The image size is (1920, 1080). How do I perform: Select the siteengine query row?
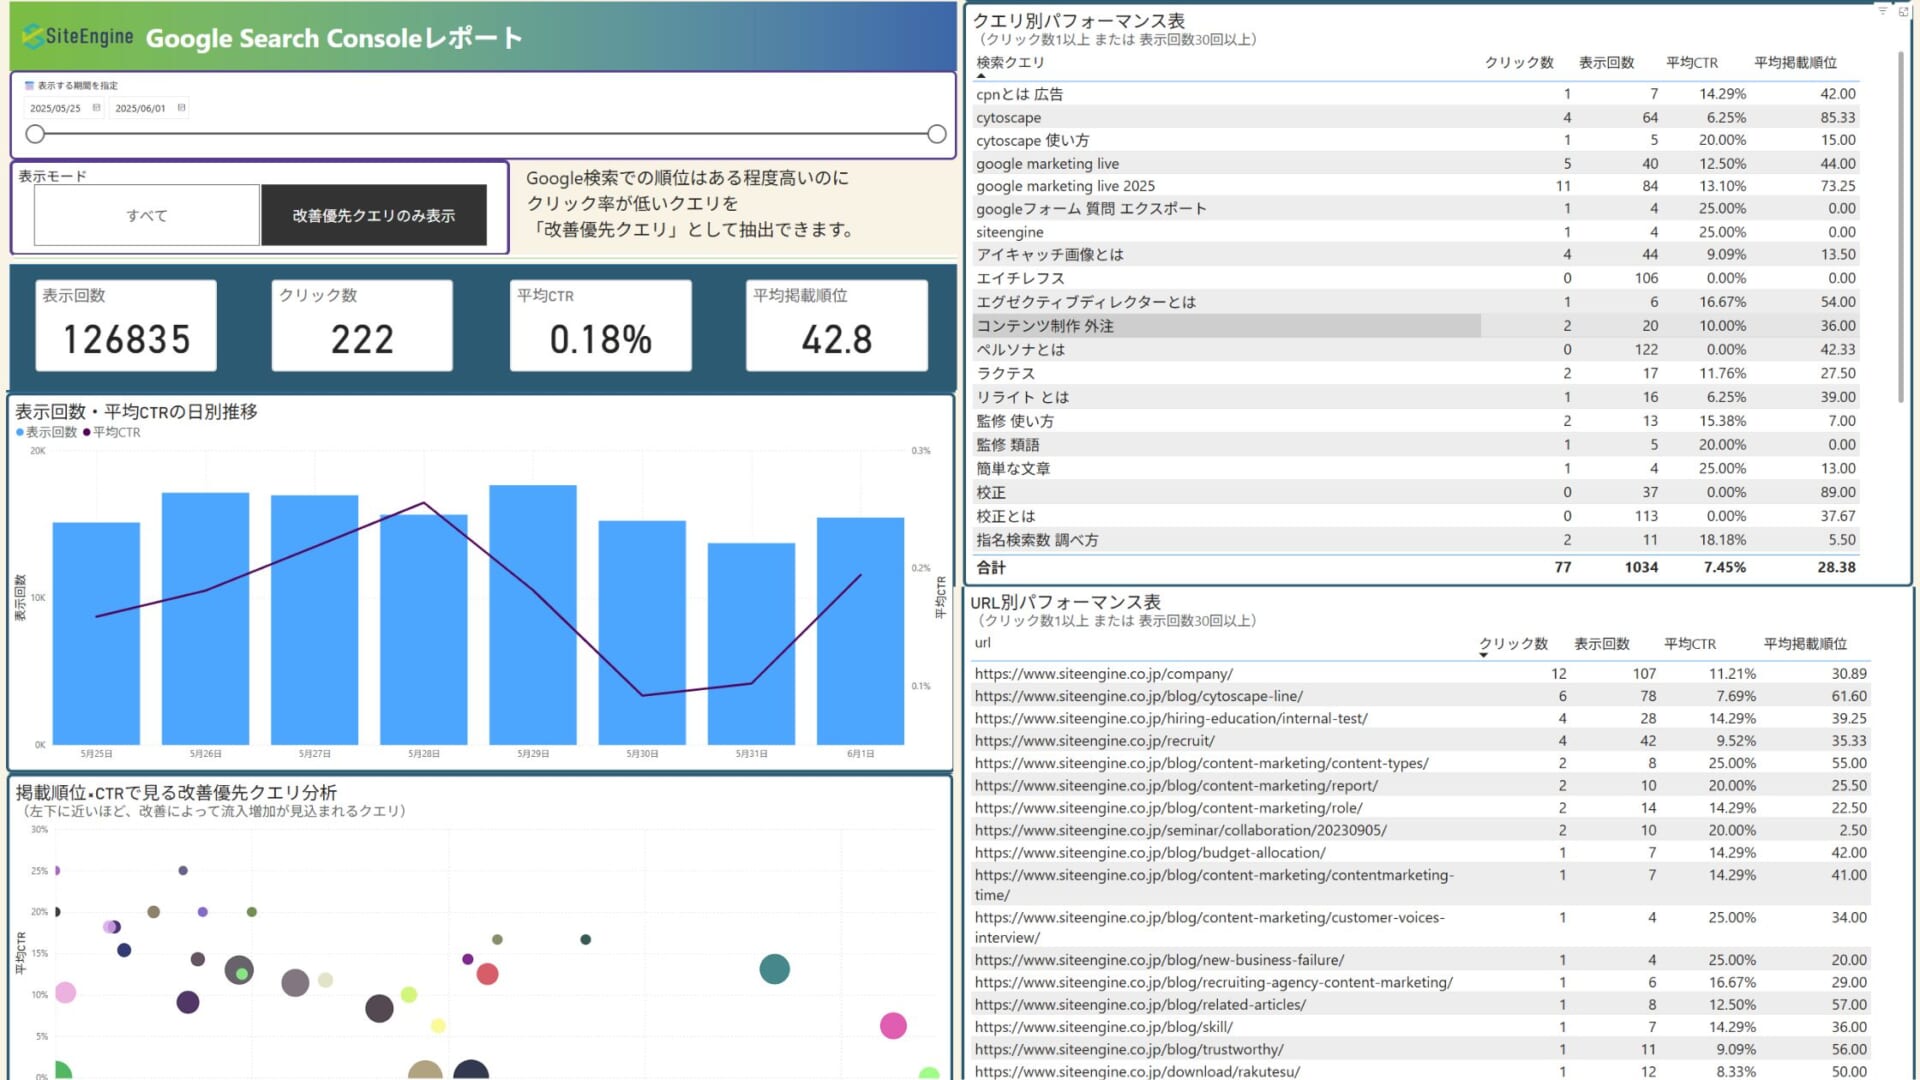(1416, 232)
